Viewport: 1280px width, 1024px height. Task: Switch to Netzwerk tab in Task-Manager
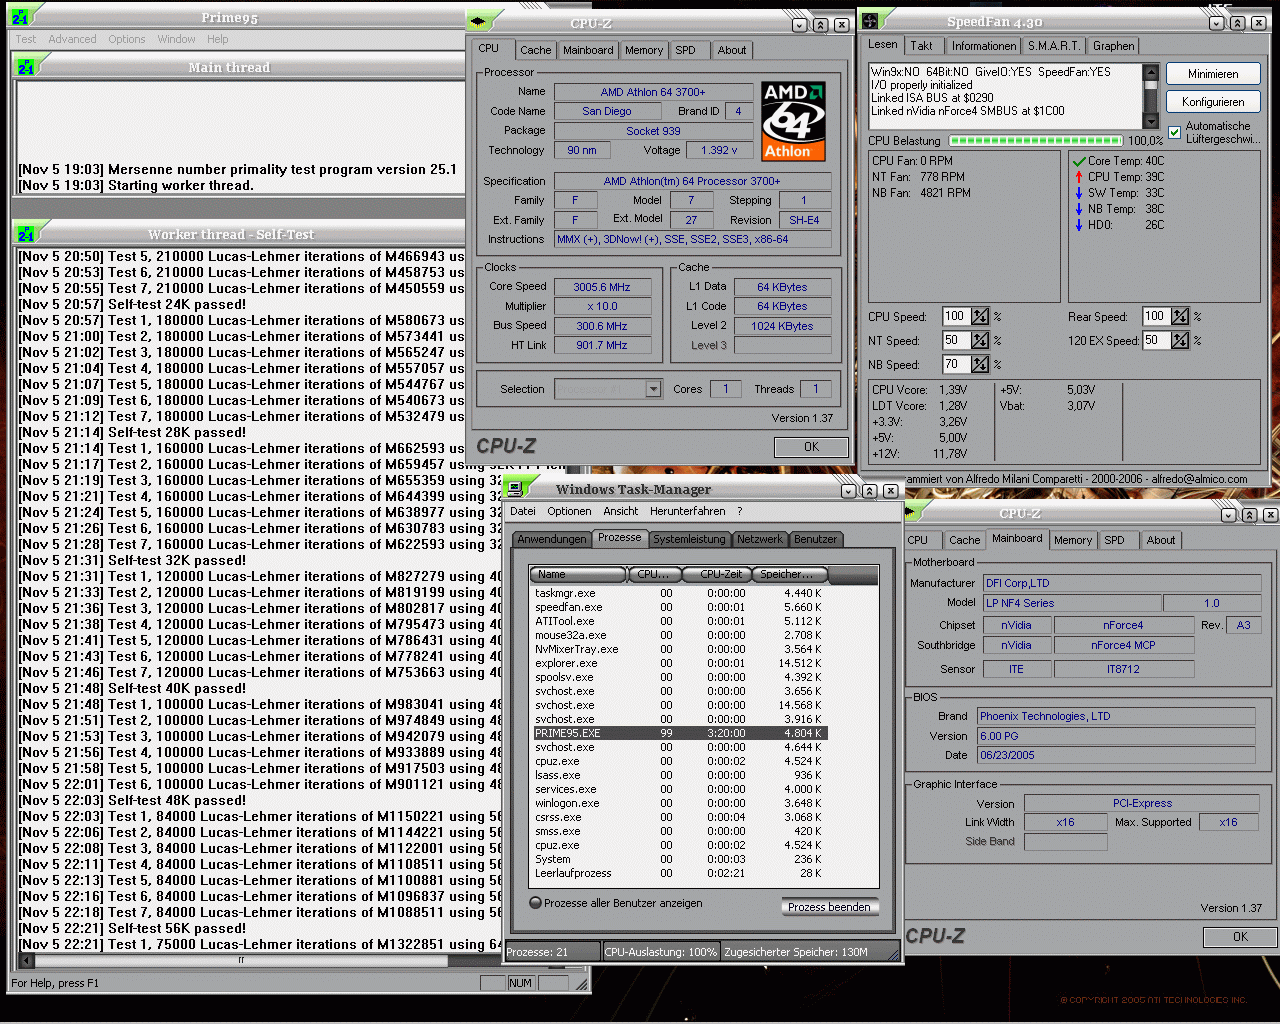click(760, 539)
